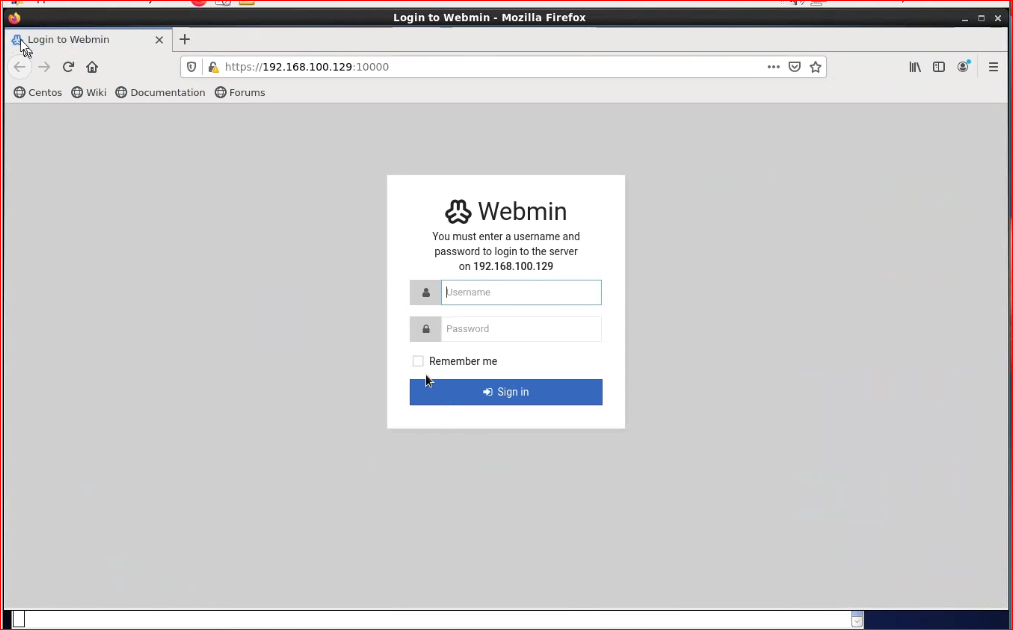The height and width of the screenshot is (630, 1013).
Task: Click the Firefox logo in title bar
Action: 14,17
